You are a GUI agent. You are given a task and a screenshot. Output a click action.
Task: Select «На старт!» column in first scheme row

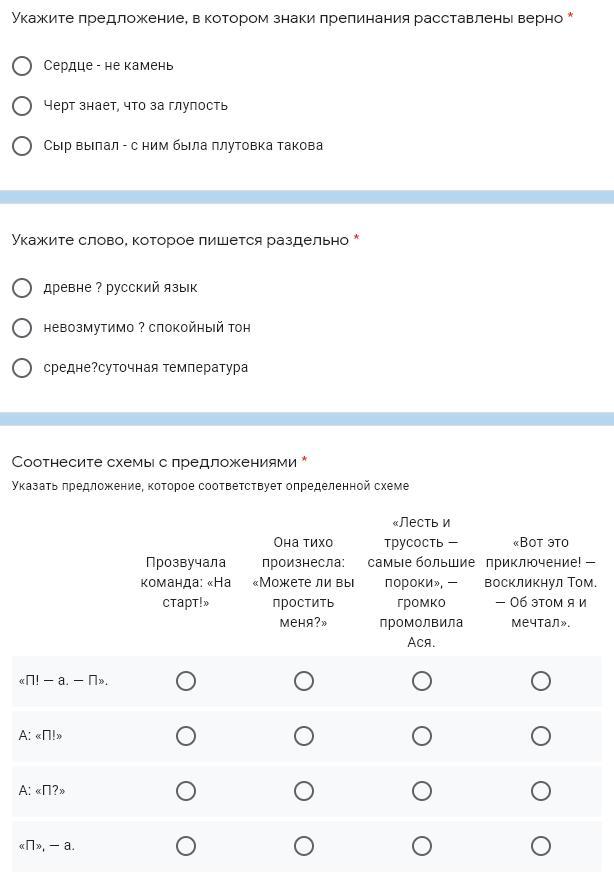(186, 681)
